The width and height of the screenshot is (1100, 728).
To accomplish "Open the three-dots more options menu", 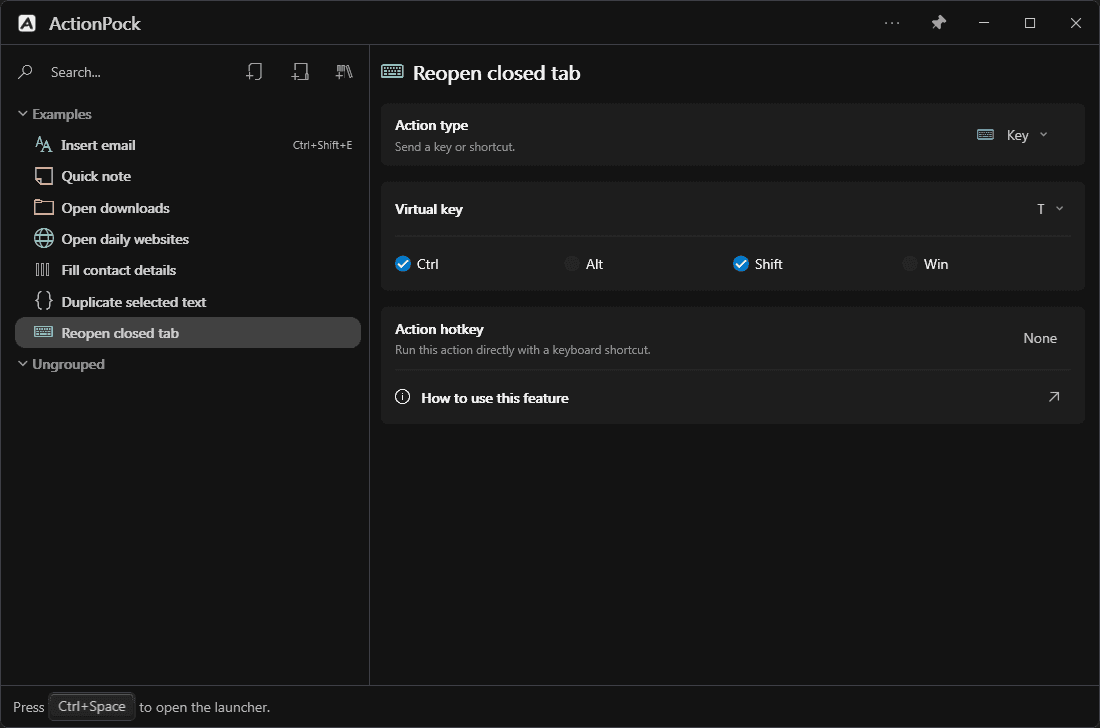I will pyautogui.click(x=892, y=23).
